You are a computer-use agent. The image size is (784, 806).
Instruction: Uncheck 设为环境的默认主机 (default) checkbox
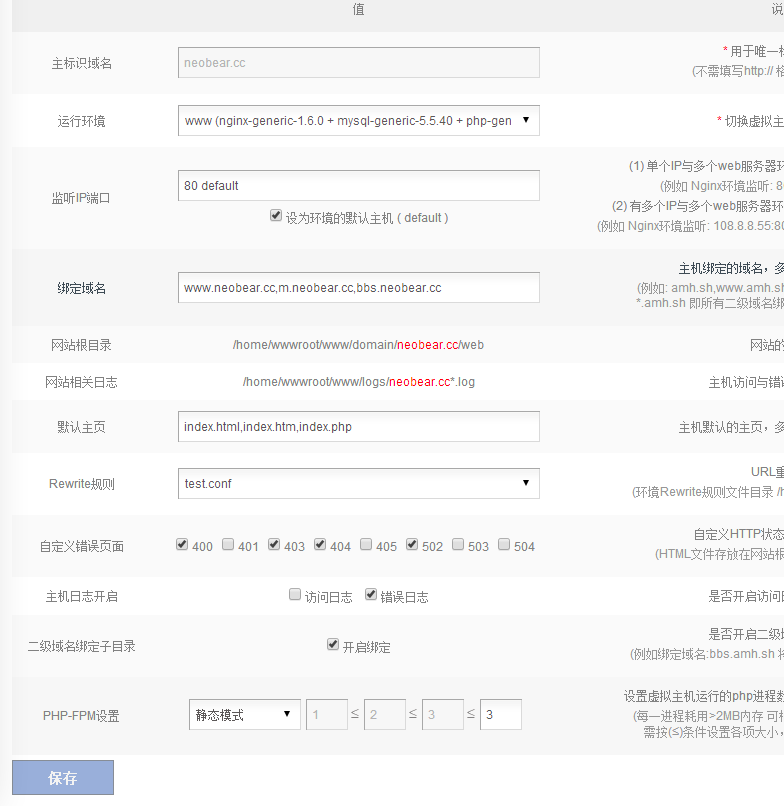tap(276, 215)
